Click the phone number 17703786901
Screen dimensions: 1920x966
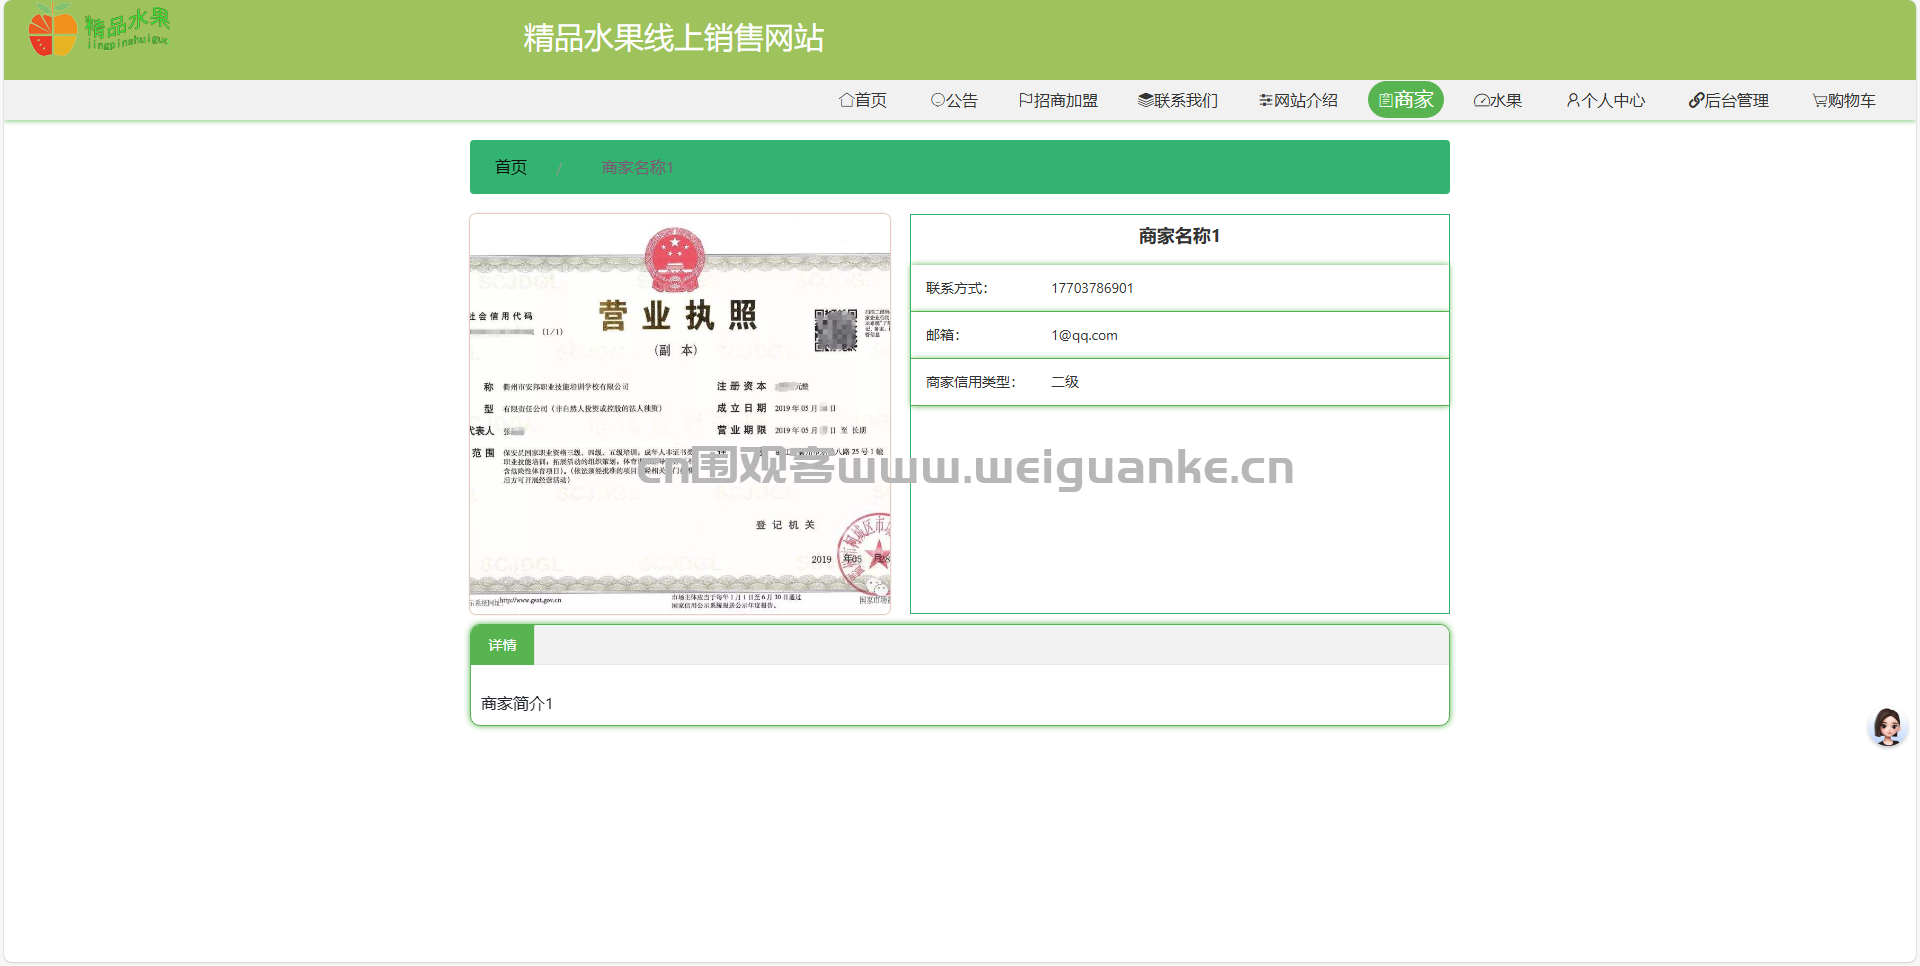tap(1092, 288)
